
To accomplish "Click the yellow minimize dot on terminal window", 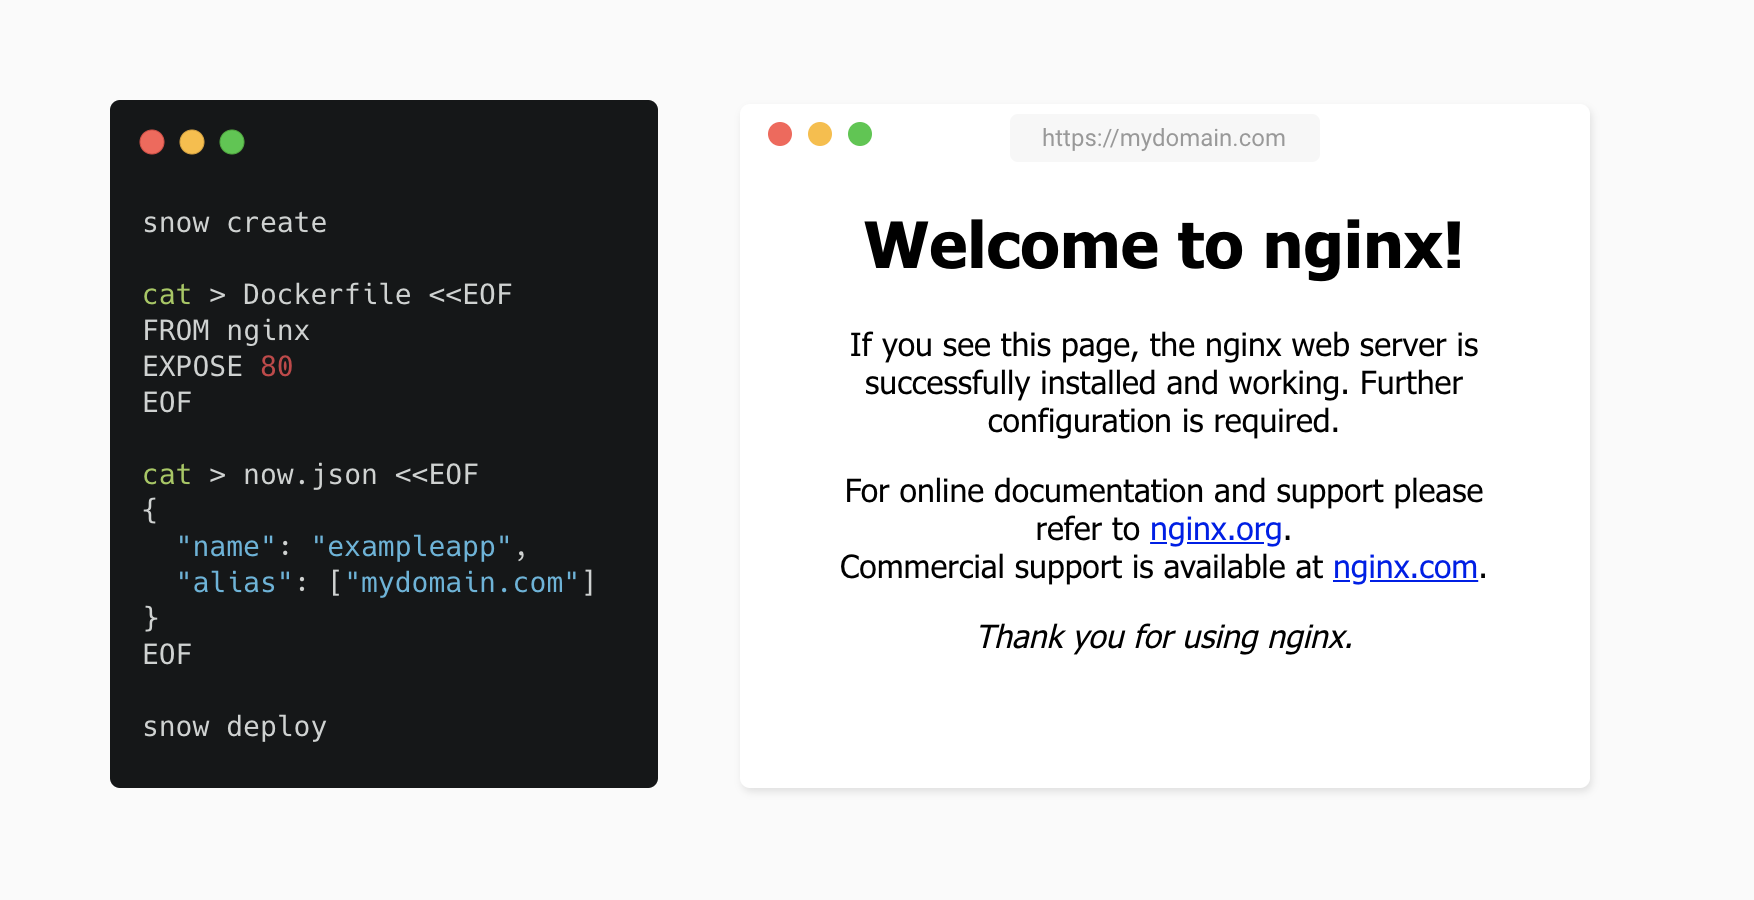I will click(192, 142).
